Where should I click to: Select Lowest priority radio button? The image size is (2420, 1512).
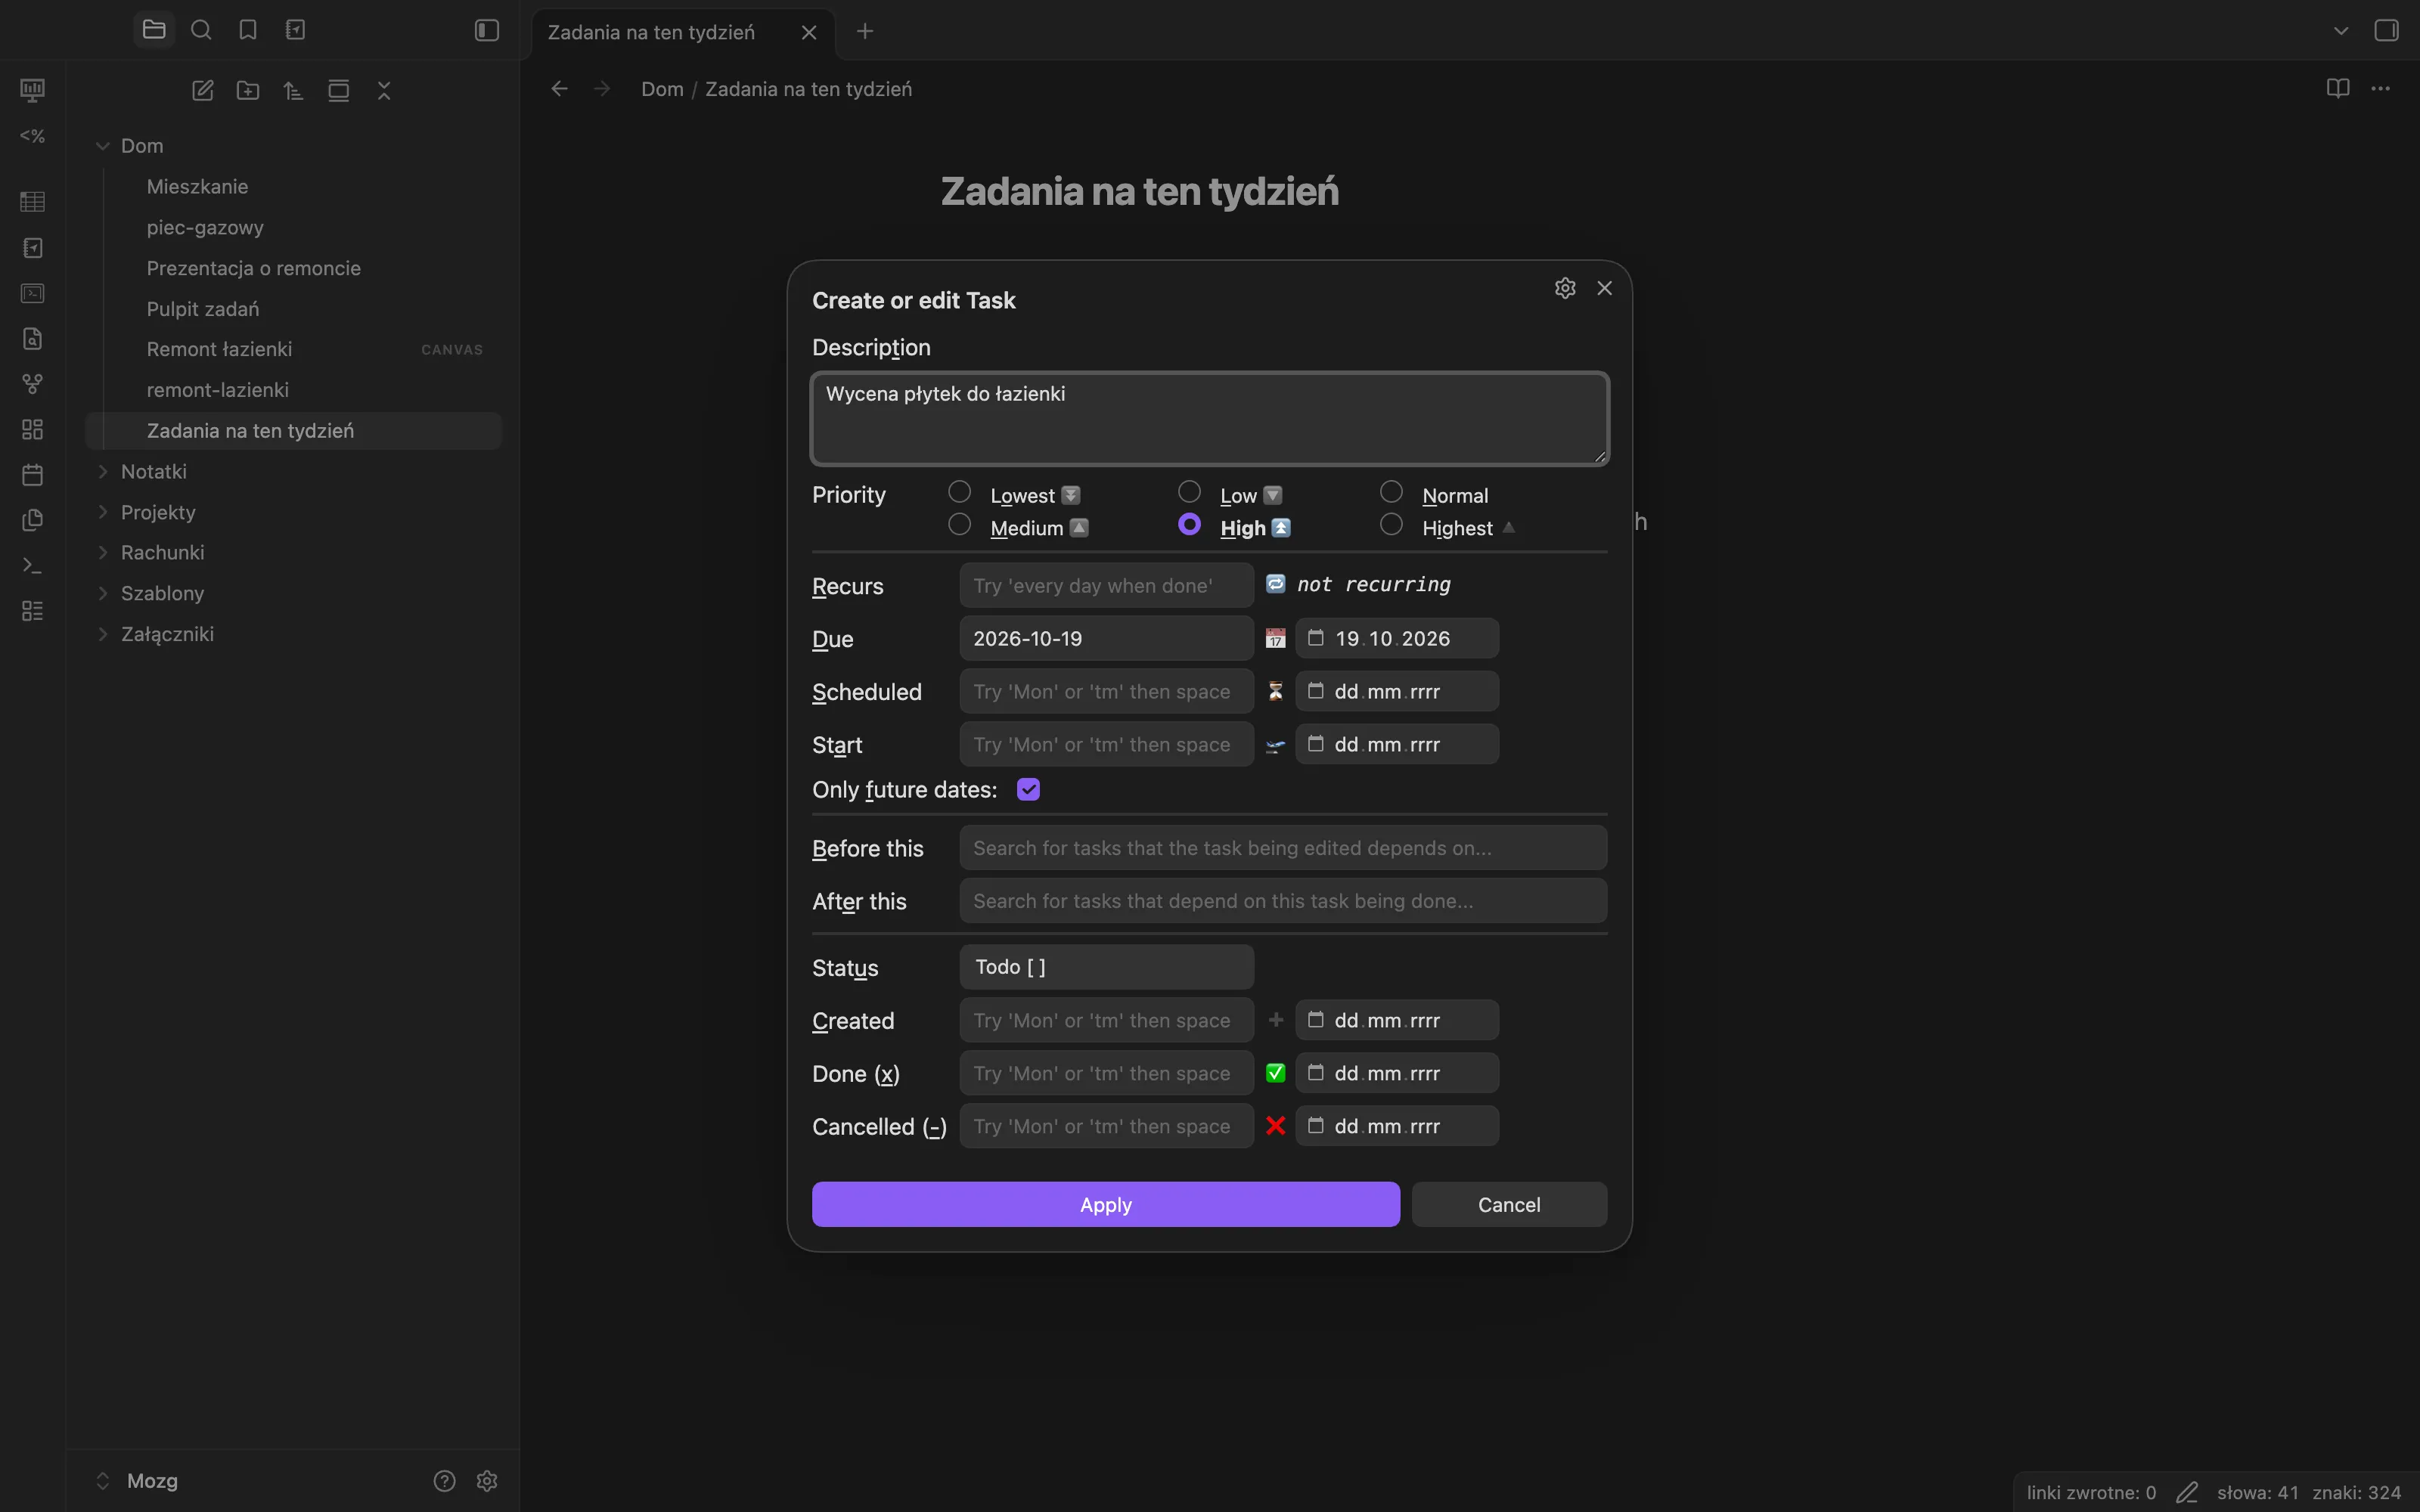pos(959,492)
